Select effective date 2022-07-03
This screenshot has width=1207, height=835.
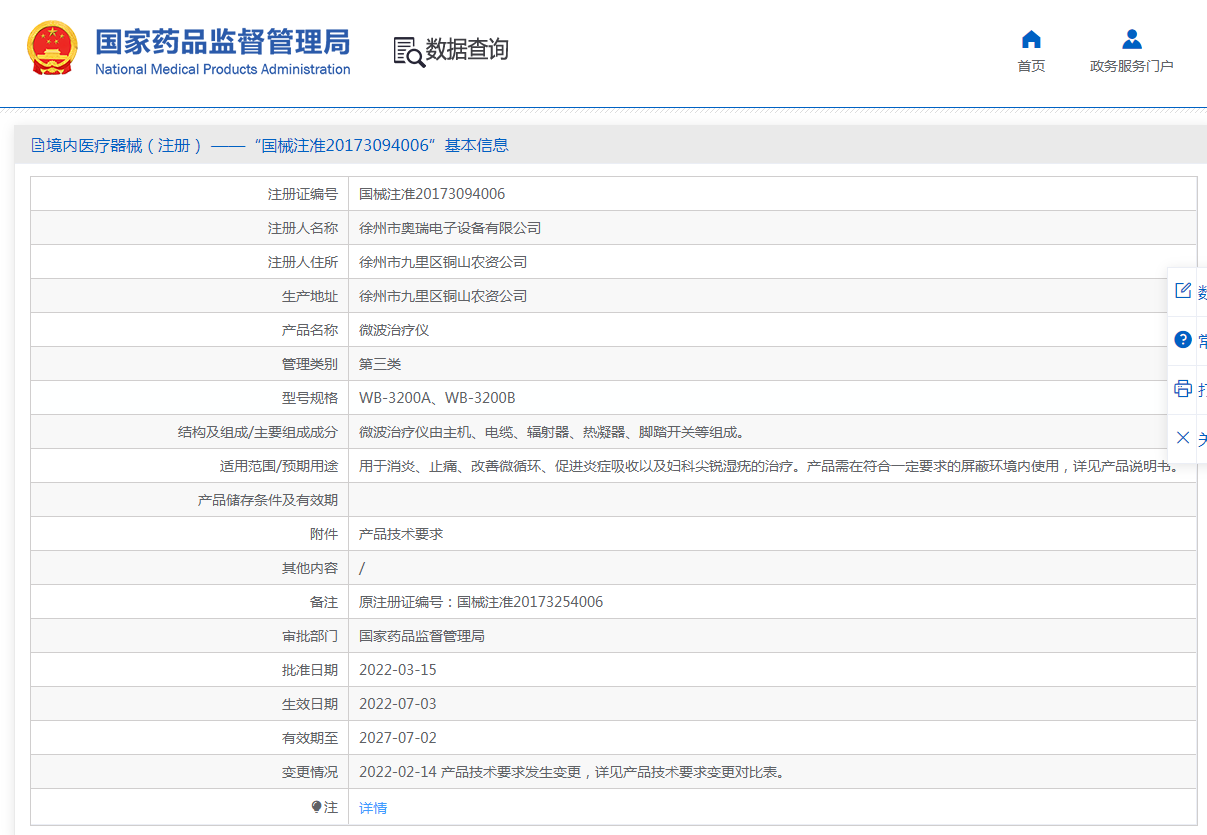(x=398, y=704)
